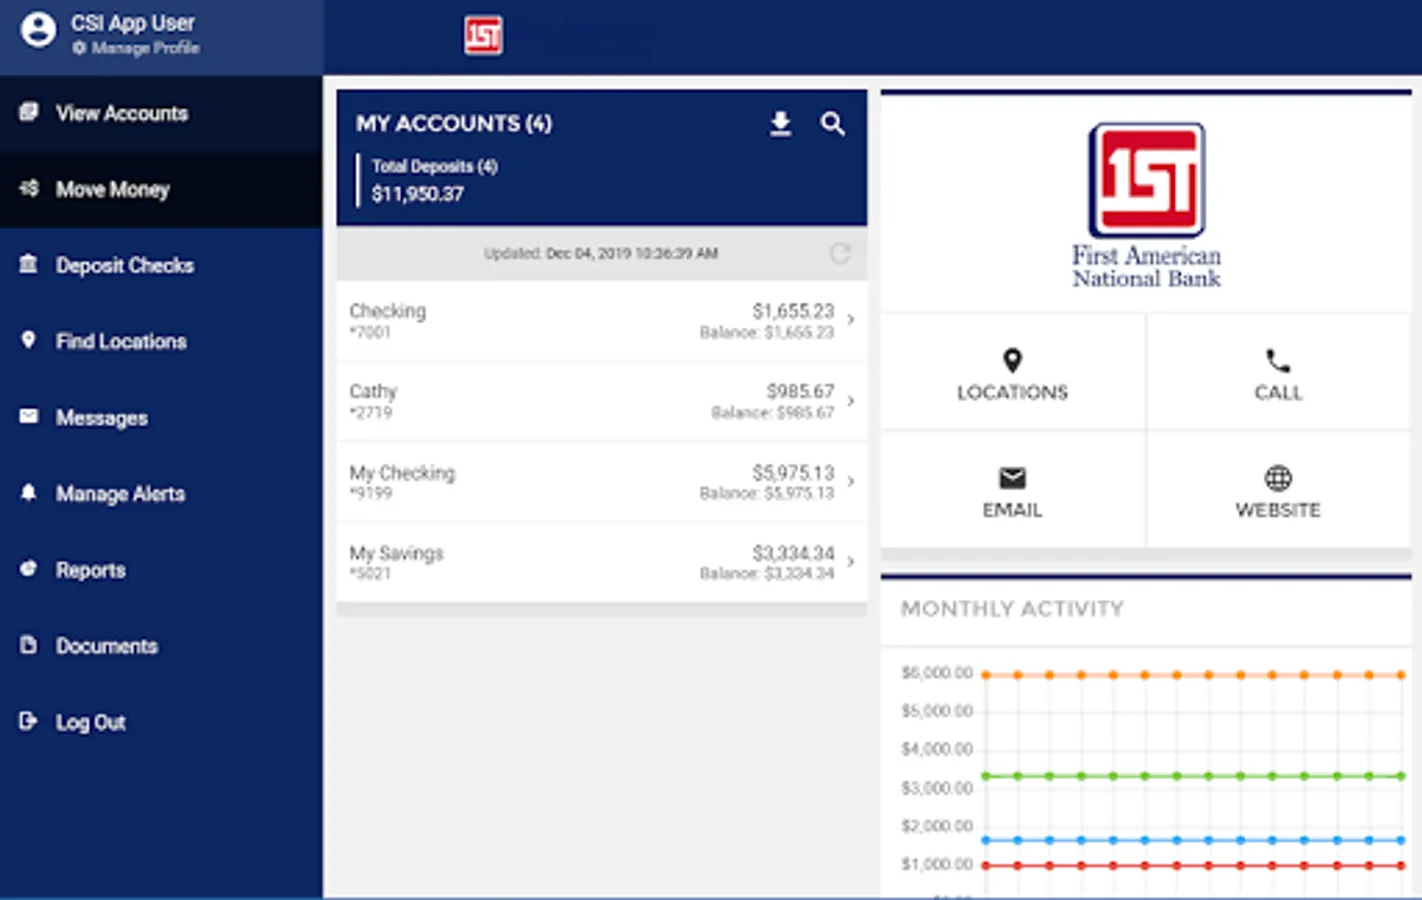This screenshot has height=900, width=1422.
Task: Select the Log Out label in sidebar
Action: coord(91,722)
